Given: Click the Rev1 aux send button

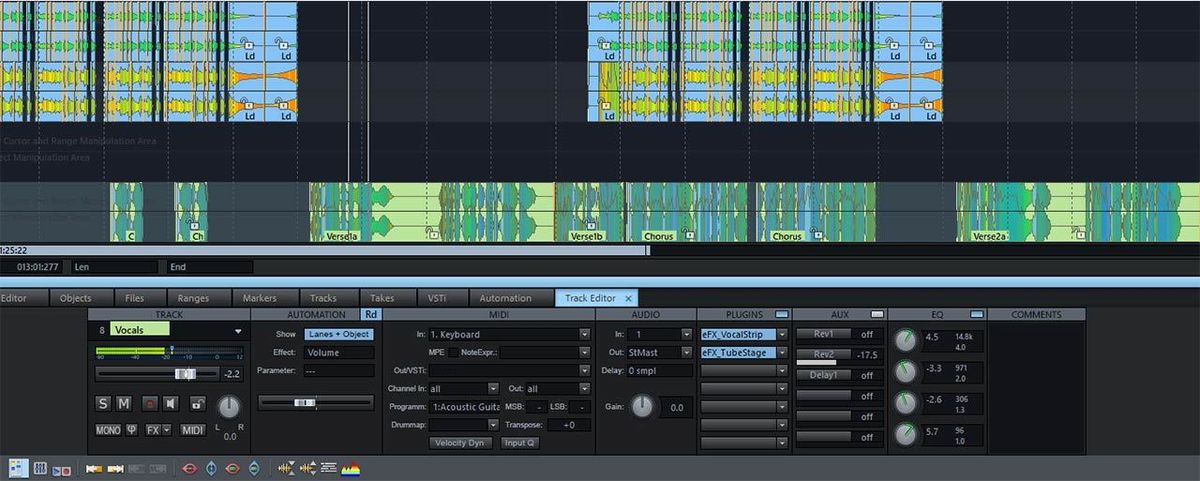Looking at the screenshot, I should [824, 334].
